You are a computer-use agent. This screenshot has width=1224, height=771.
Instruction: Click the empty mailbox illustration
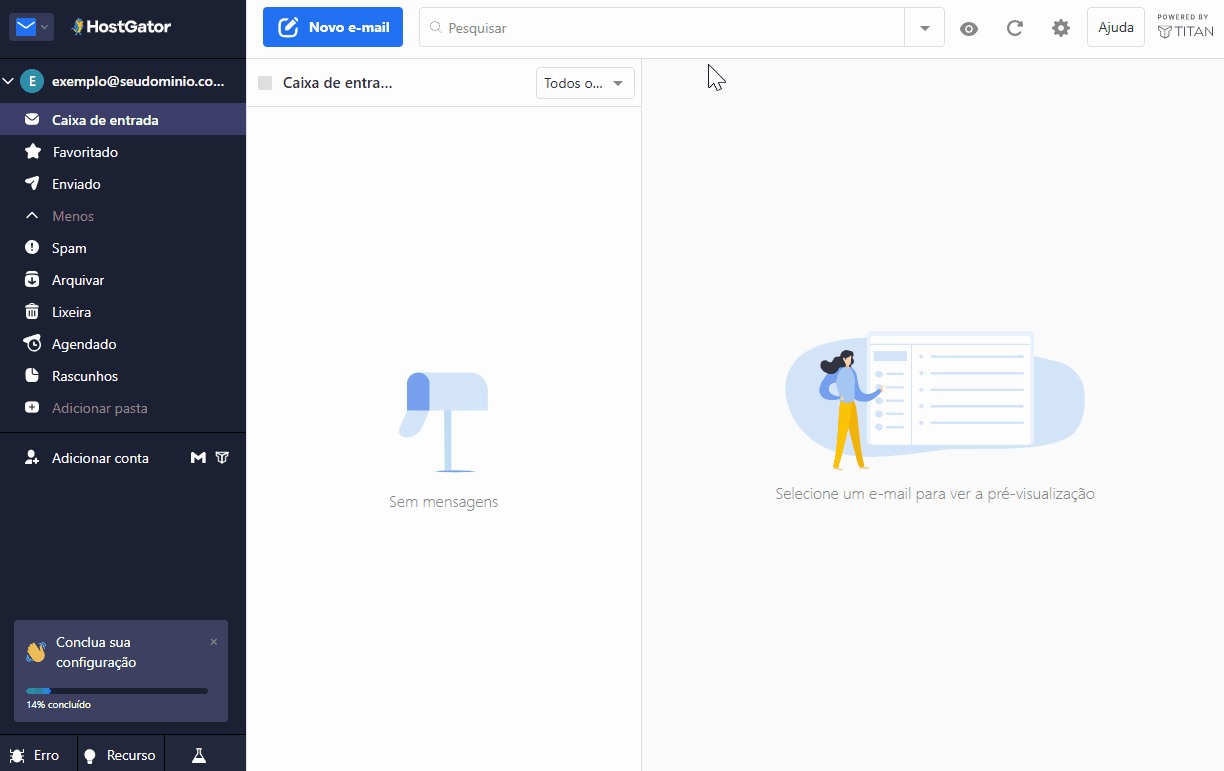pyautogui.click(x=444, y=422)
